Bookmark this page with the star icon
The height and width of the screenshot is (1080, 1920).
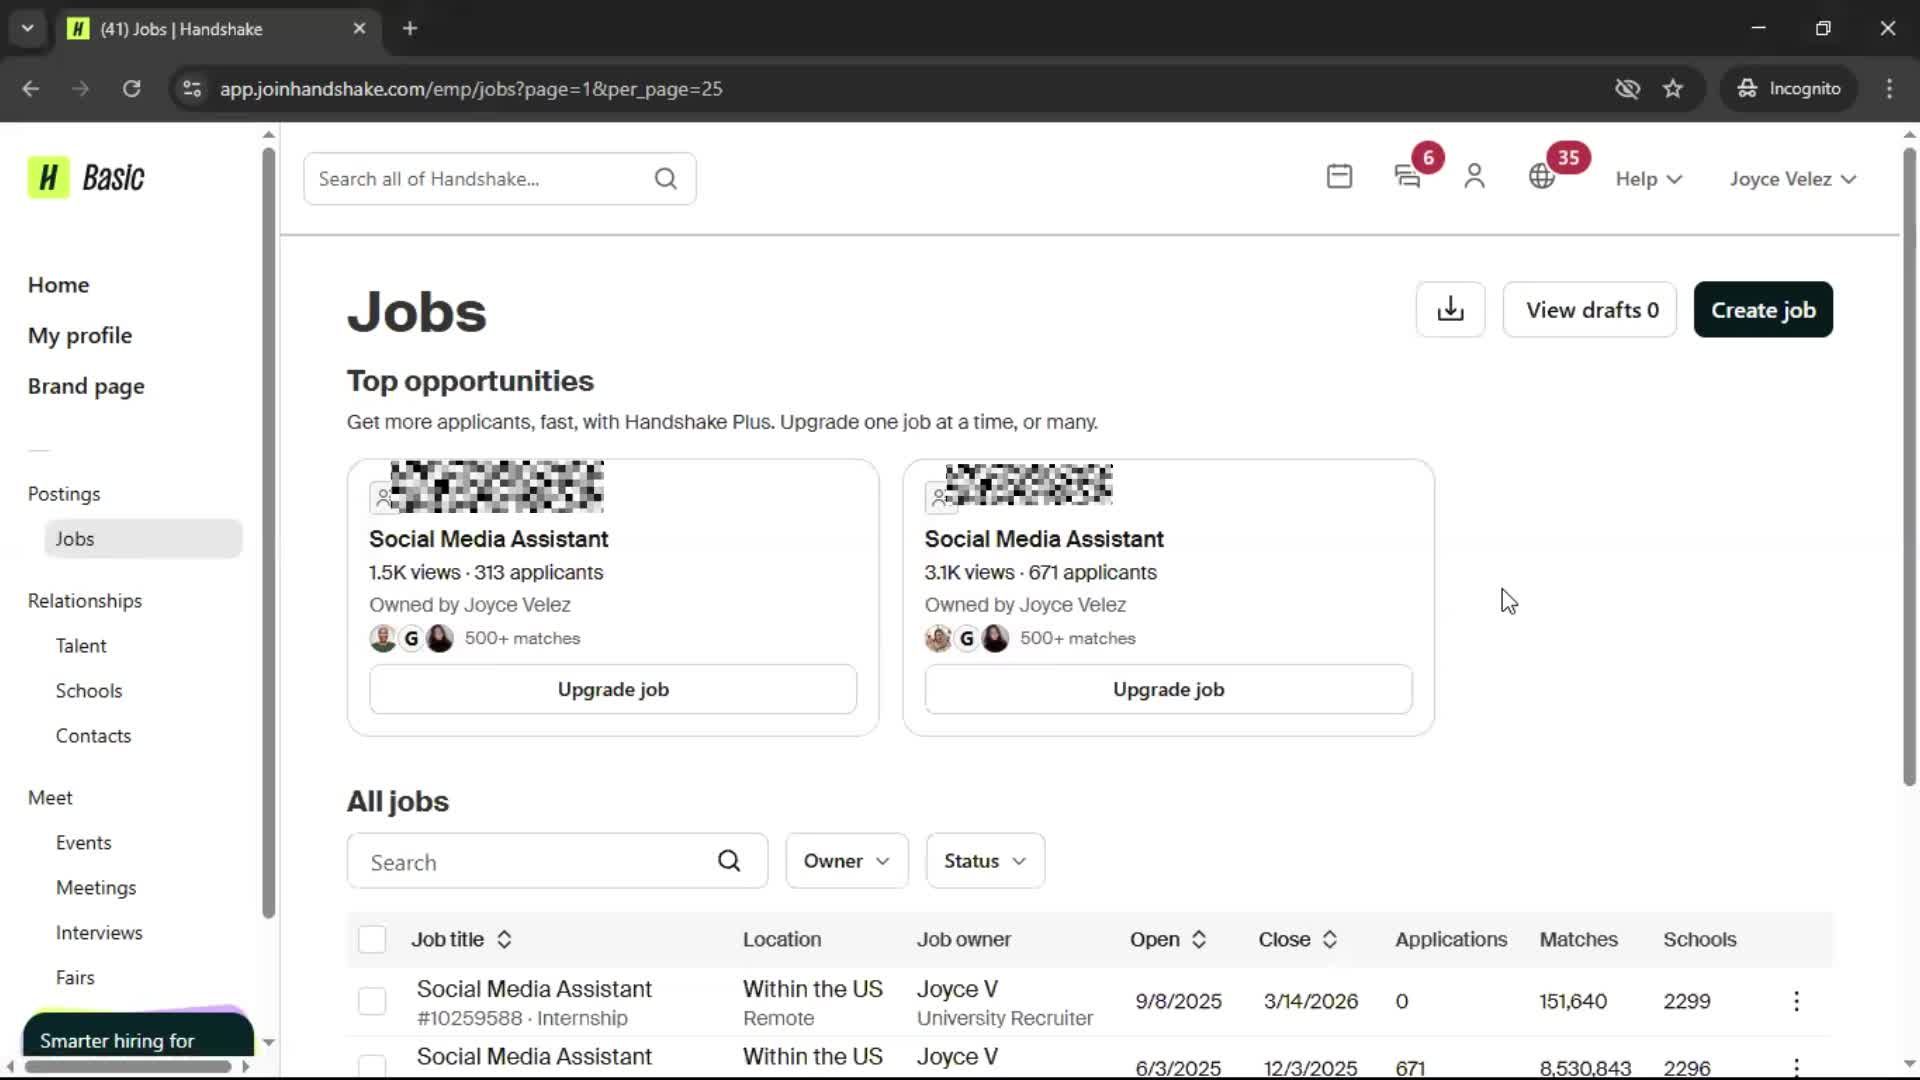tap(1673, 88)
